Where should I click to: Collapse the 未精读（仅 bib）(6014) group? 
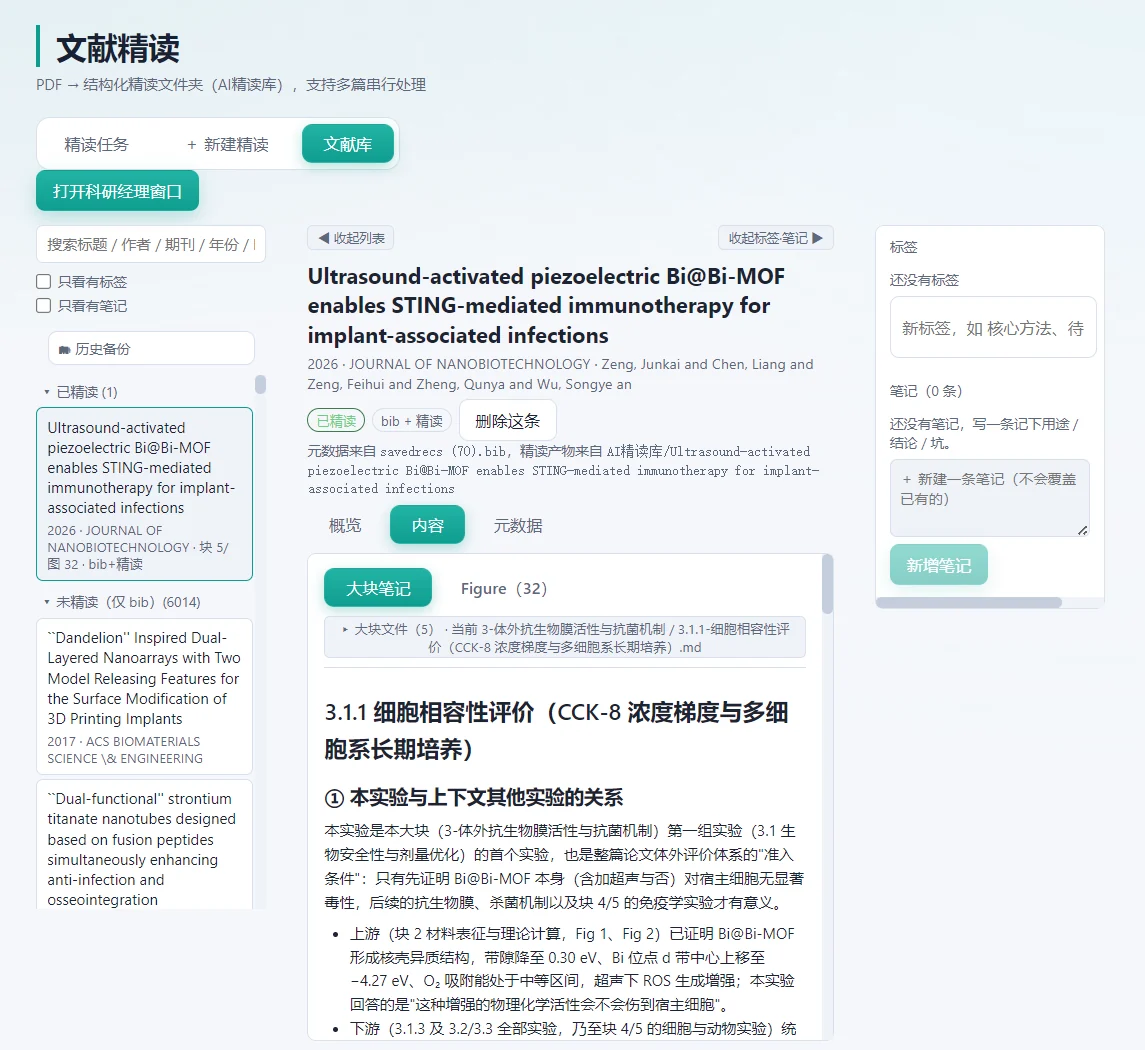[121, 602]
